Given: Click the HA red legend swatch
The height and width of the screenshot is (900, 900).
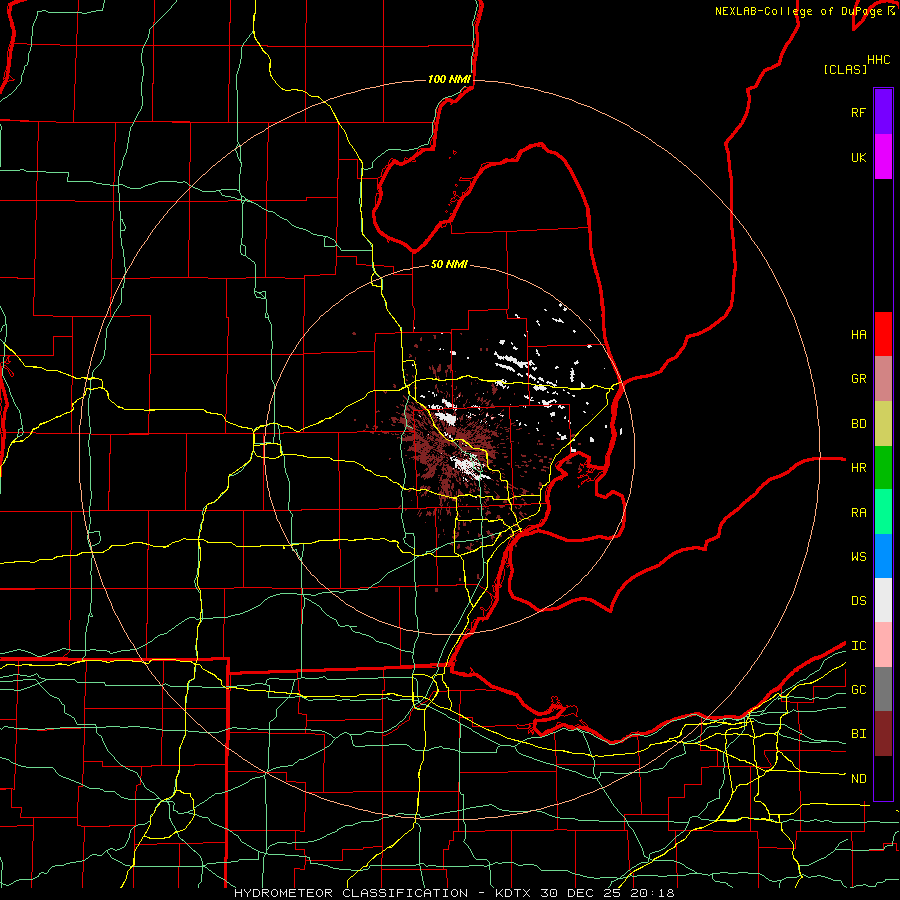Looking at the screenshot, I should 883,334.
